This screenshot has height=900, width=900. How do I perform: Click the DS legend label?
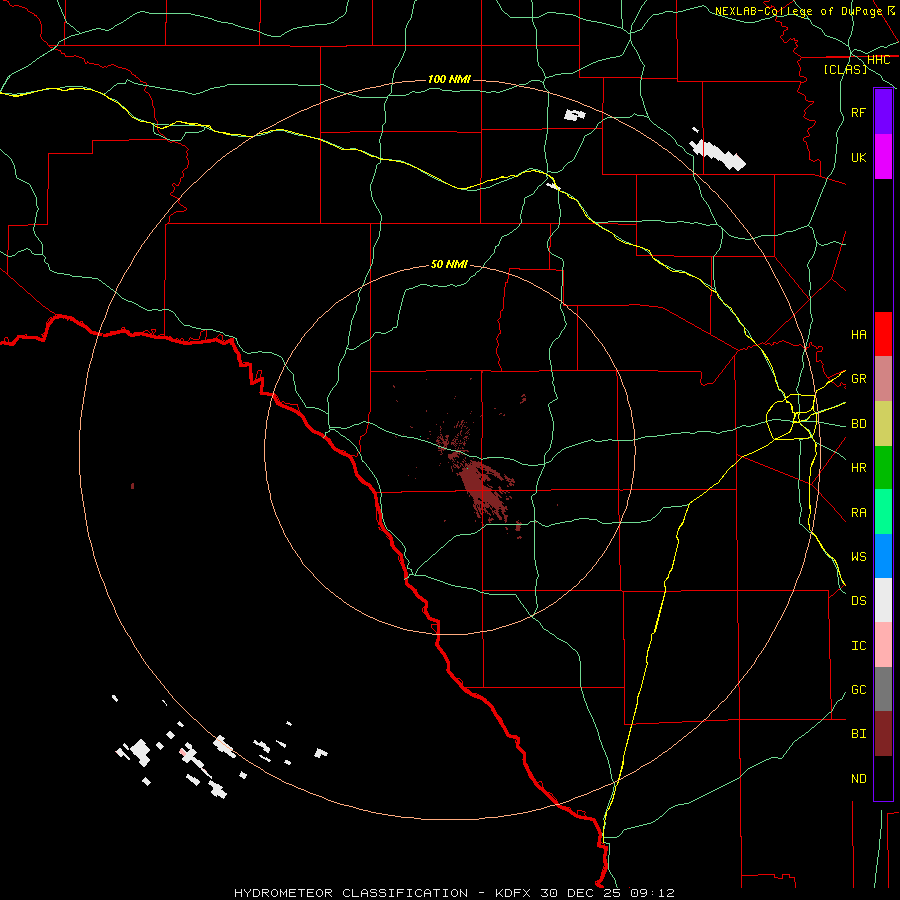[859, 600]
